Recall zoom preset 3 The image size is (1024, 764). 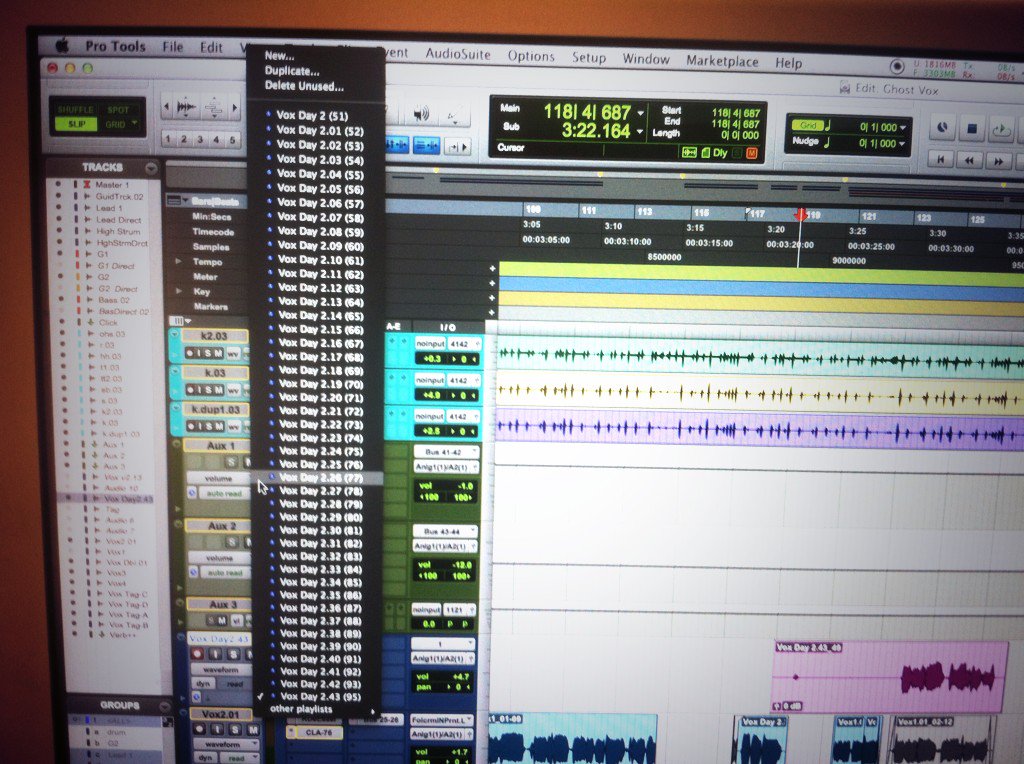point(200,139)
